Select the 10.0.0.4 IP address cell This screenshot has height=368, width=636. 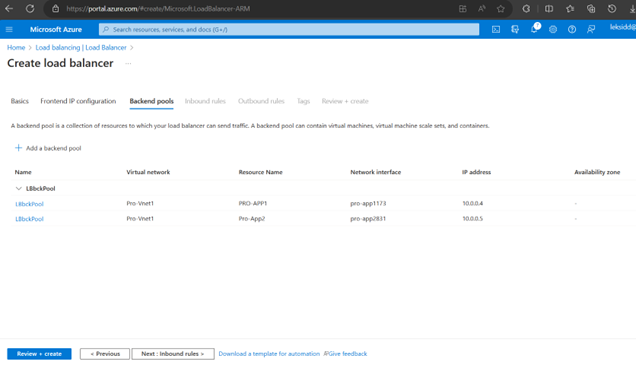coord(473,203)
